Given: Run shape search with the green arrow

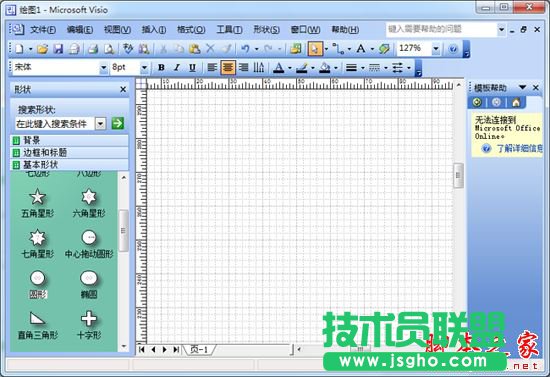Looking at the screenshot, I should click(118, 123).
